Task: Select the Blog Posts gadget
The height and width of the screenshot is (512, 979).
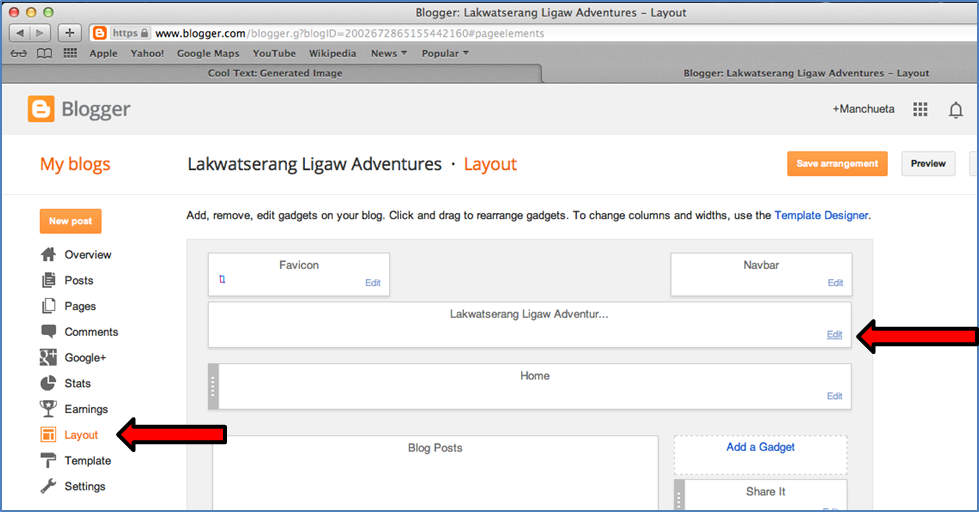Action: point(435,473)
